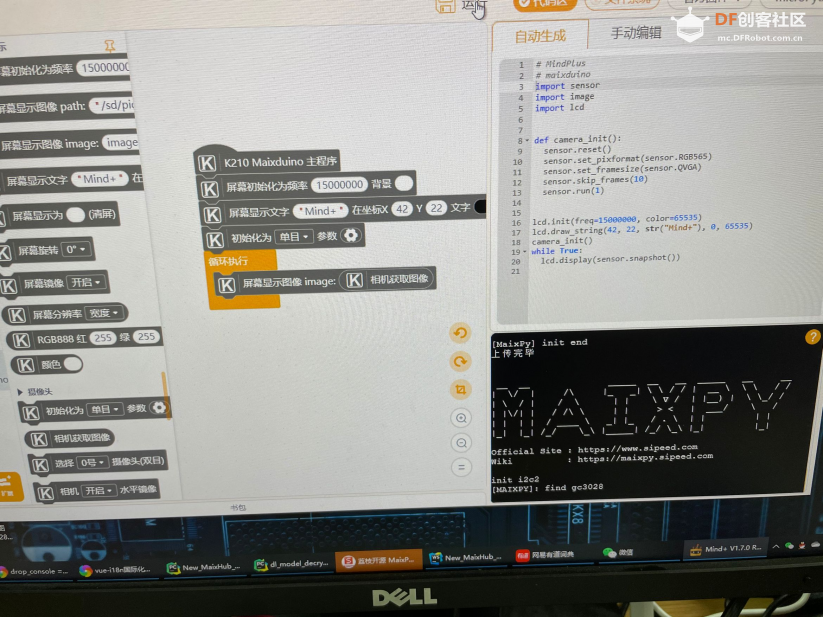Click 15000000 field on workspace 屏幕初始化为频率 block
This screenshot has height=617, width=823.
pos(339,185)
